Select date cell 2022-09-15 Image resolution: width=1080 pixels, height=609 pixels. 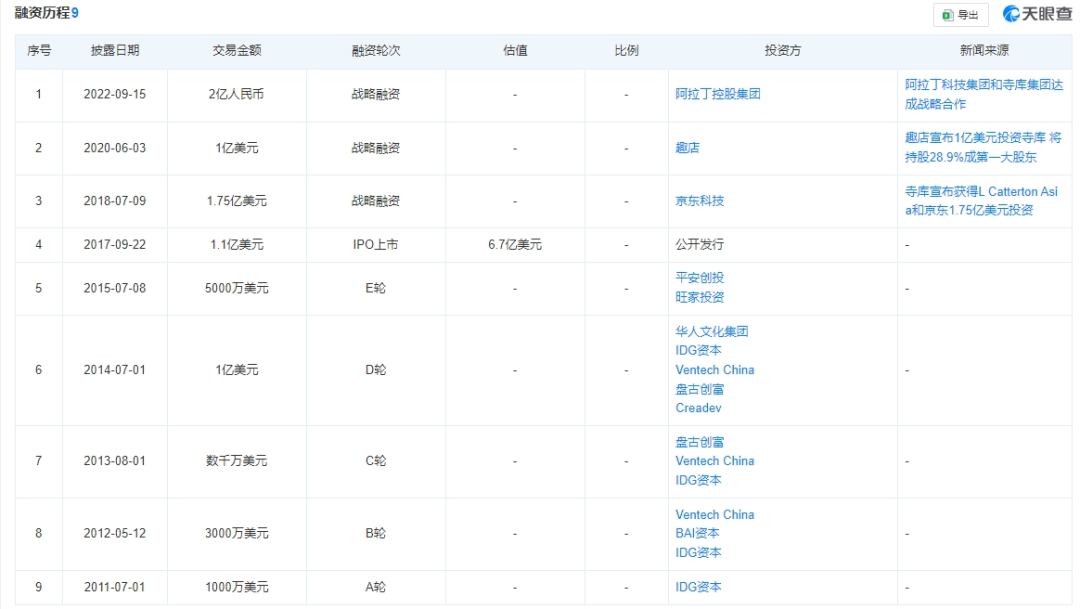point(115,94)
